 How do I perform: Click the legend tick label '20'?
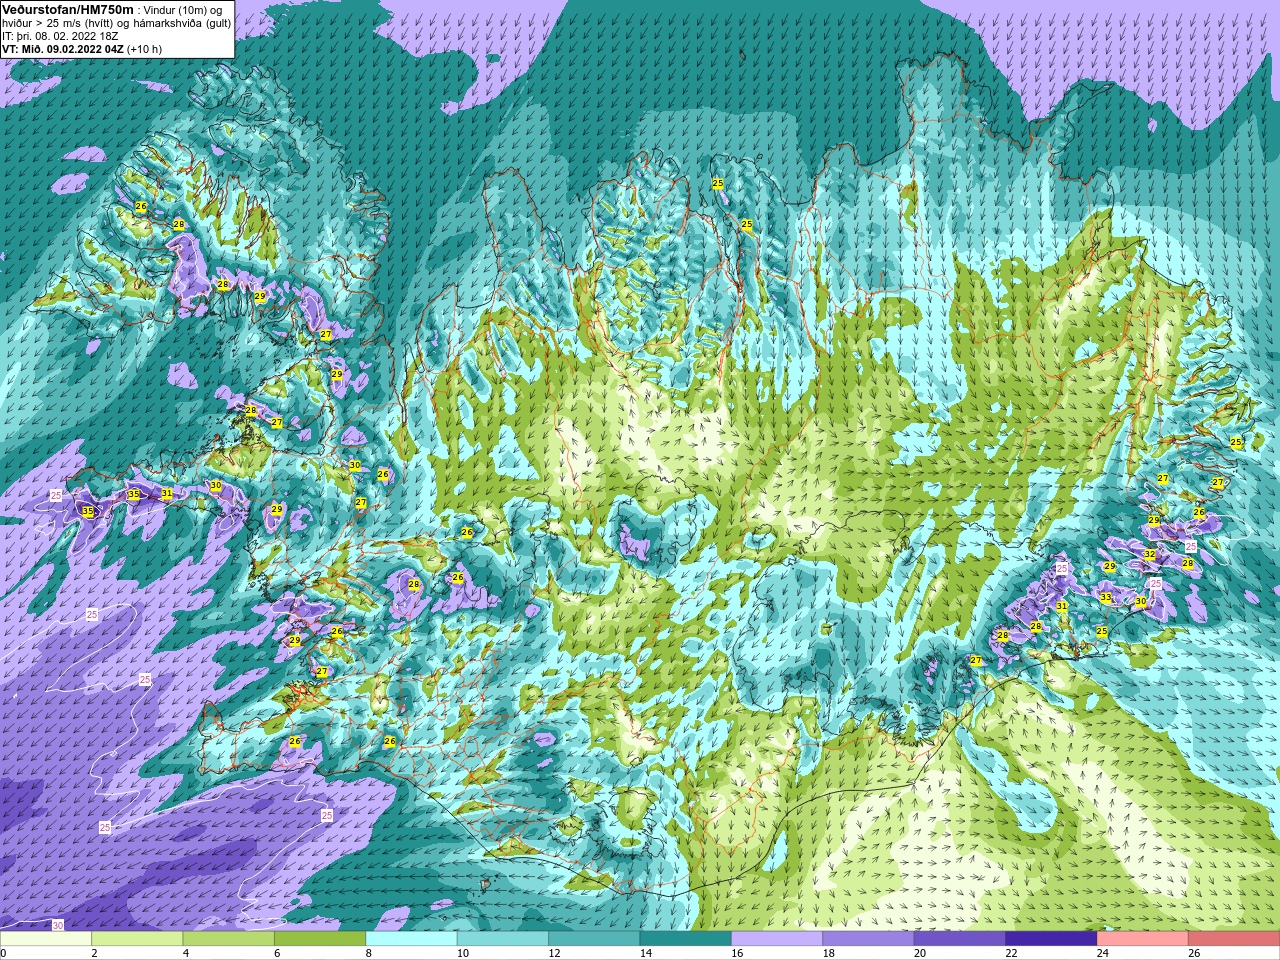pyautogui.click(x=920, y=953)
